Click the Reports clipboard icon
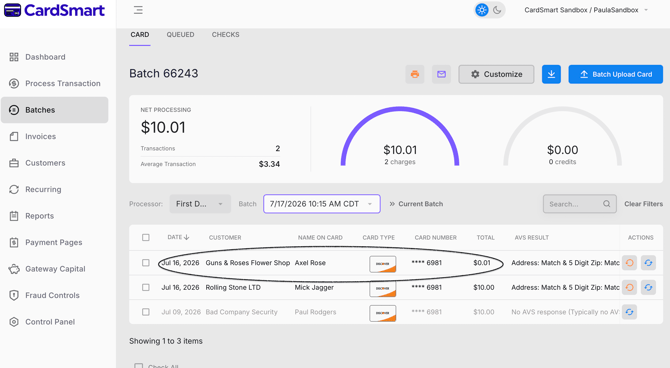 14,216
